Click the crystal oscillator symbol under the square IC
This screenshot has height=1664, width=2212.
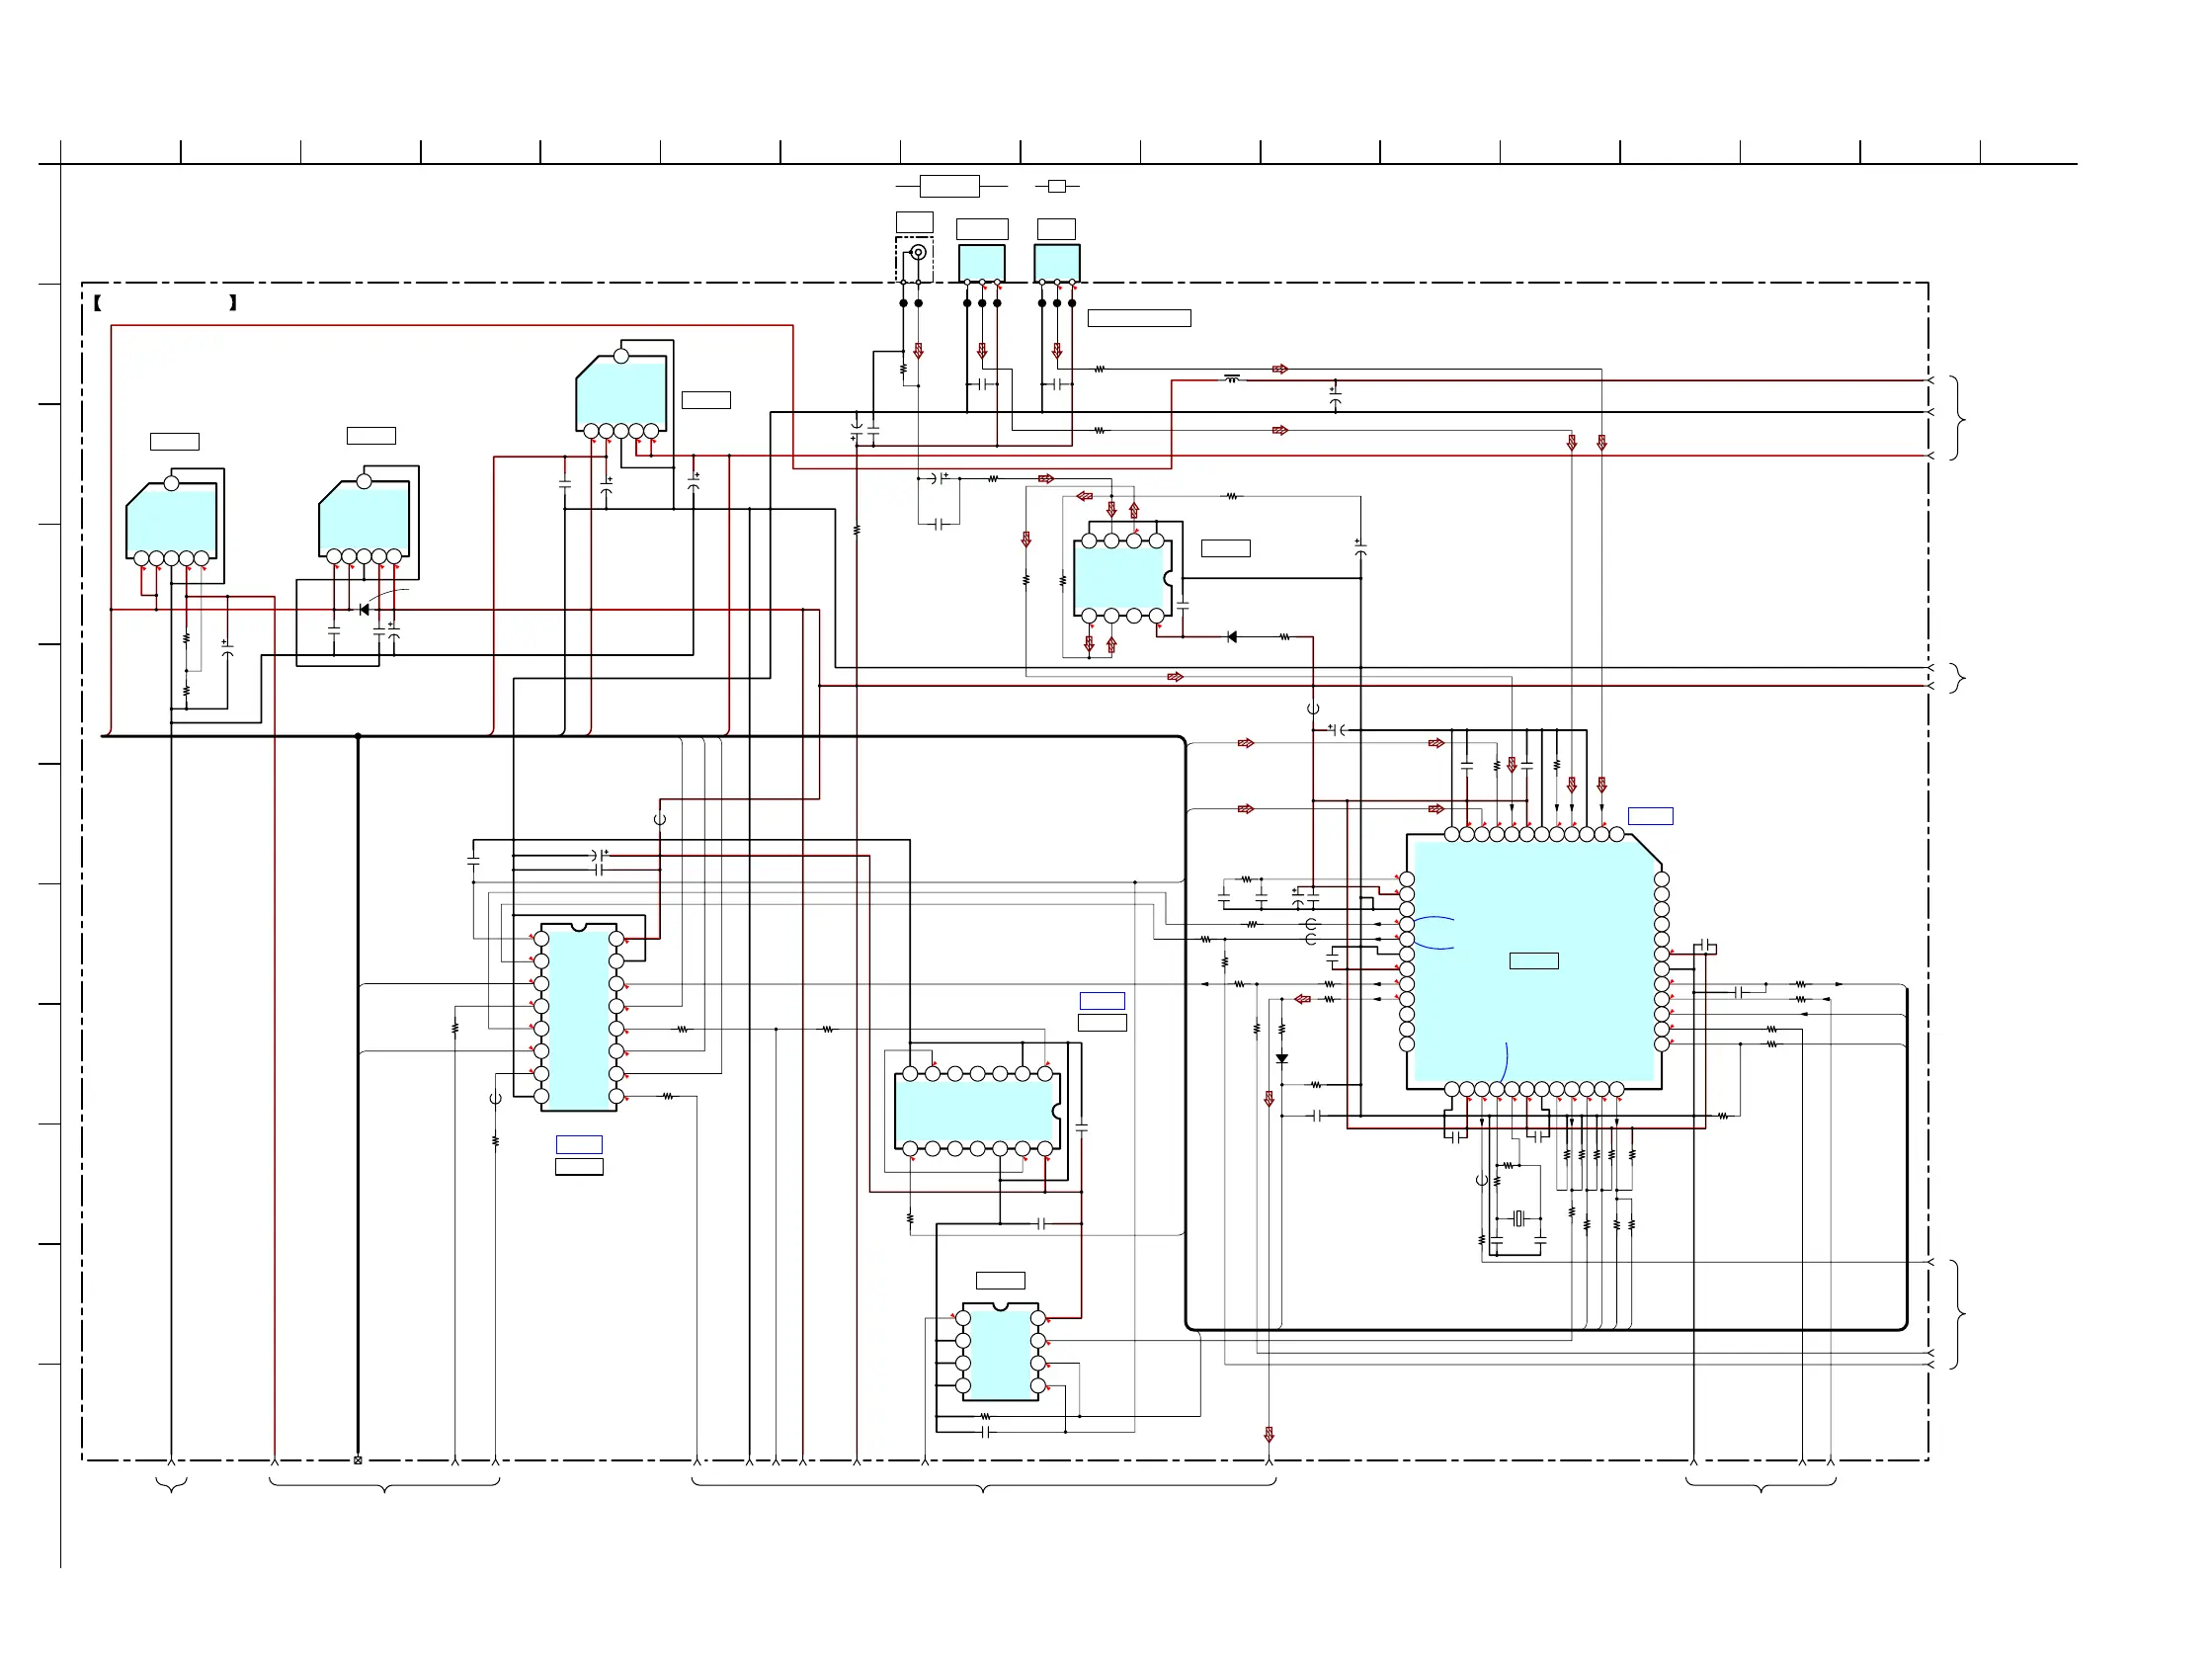click(x=1518, y=1218)
